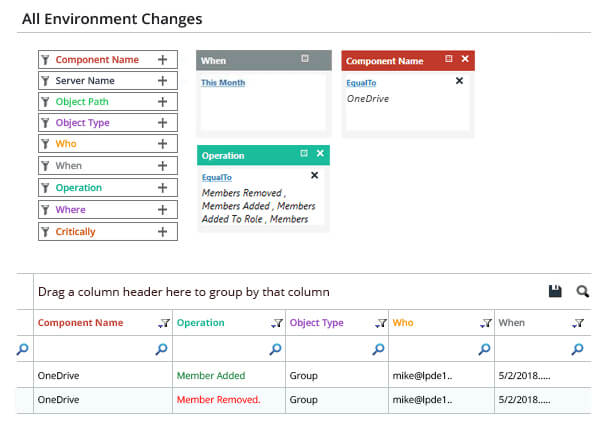
Task: Add a Critically filter via plus icon
Action: pos(162,232)
